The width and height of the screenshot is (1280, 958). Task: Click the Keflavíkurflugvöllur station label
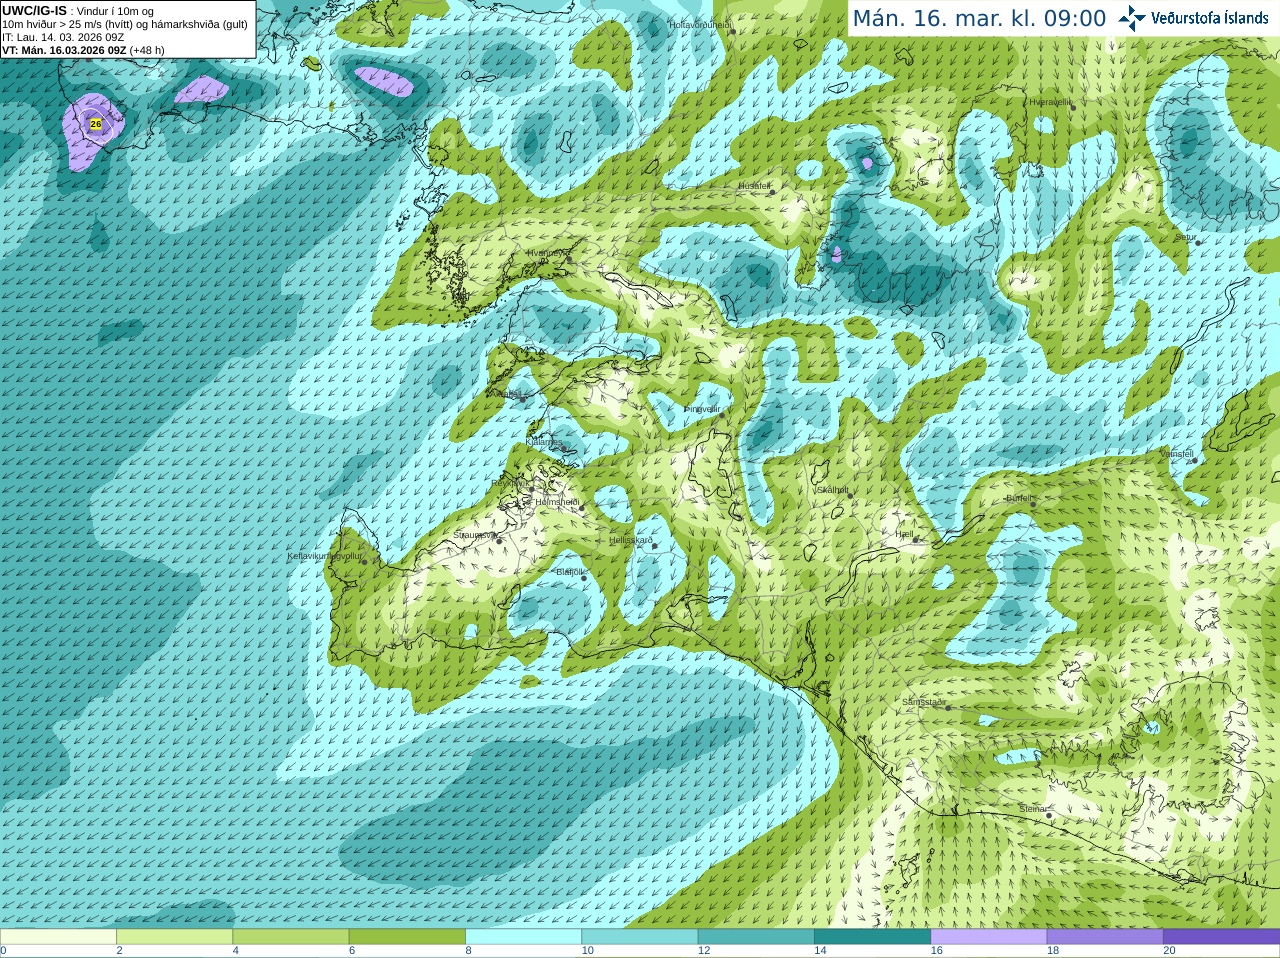[324, 556]
